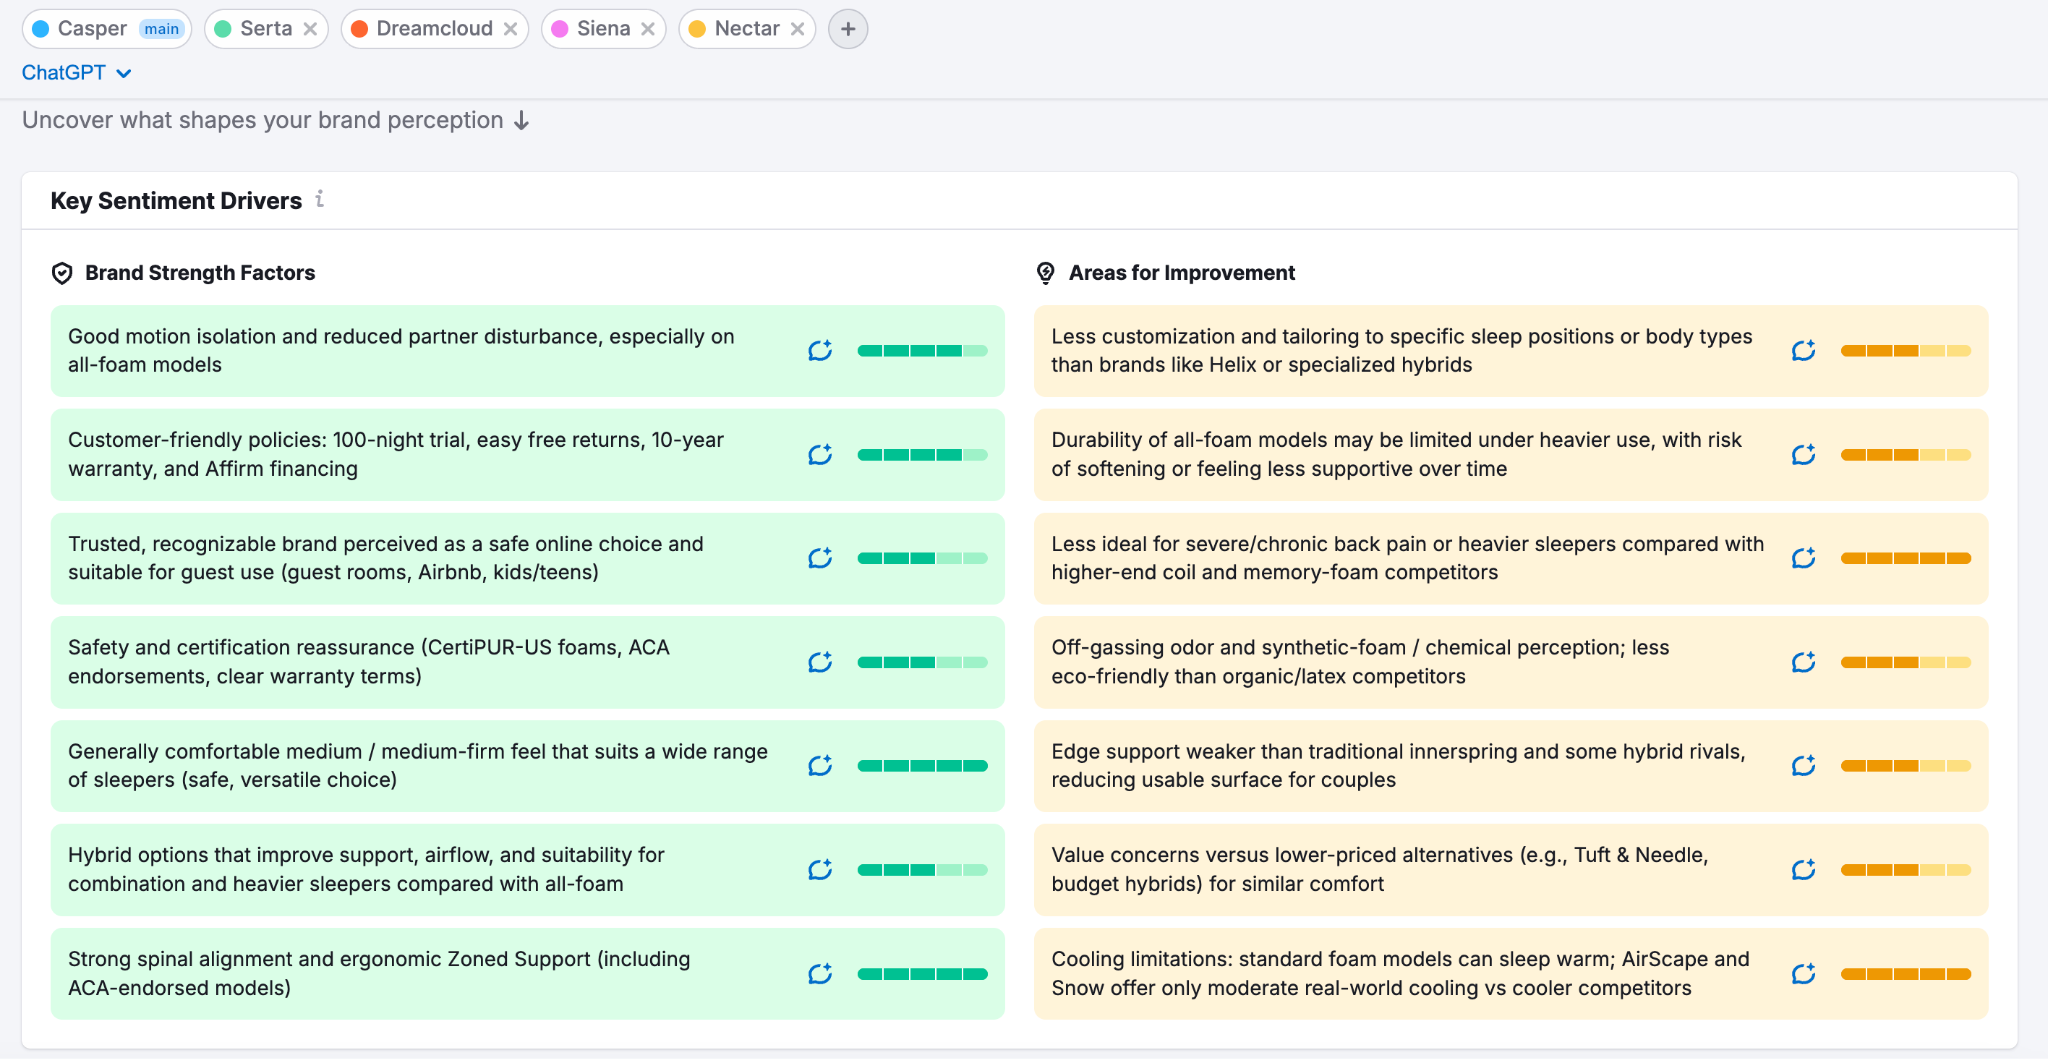Click AI icon on Hybrid options row
2048x1059 pixels.
click(x=820, y=870)
